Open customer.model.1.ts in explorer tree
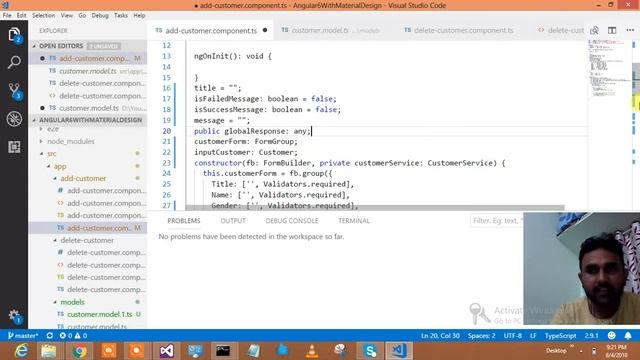640x360 pixels. [100, 314]
